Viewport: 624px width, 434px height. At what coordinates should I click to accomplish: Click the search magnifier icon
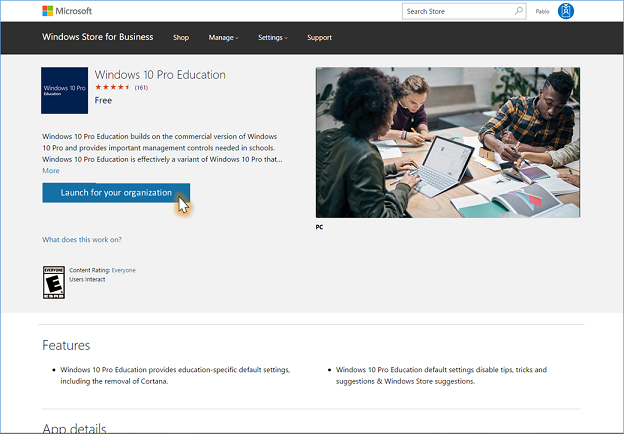[x=518, y=11]
